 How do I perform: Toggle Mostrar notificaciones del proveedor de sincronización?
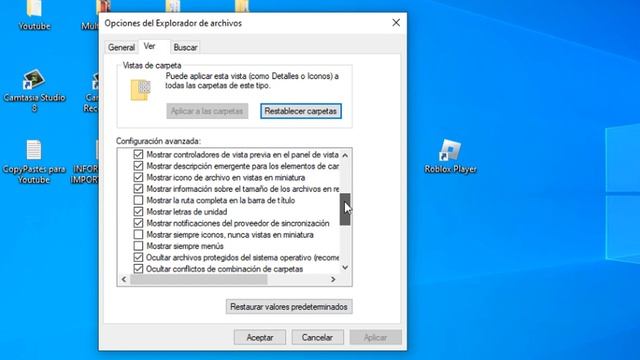pyautogui.click(x=138, y=223)
